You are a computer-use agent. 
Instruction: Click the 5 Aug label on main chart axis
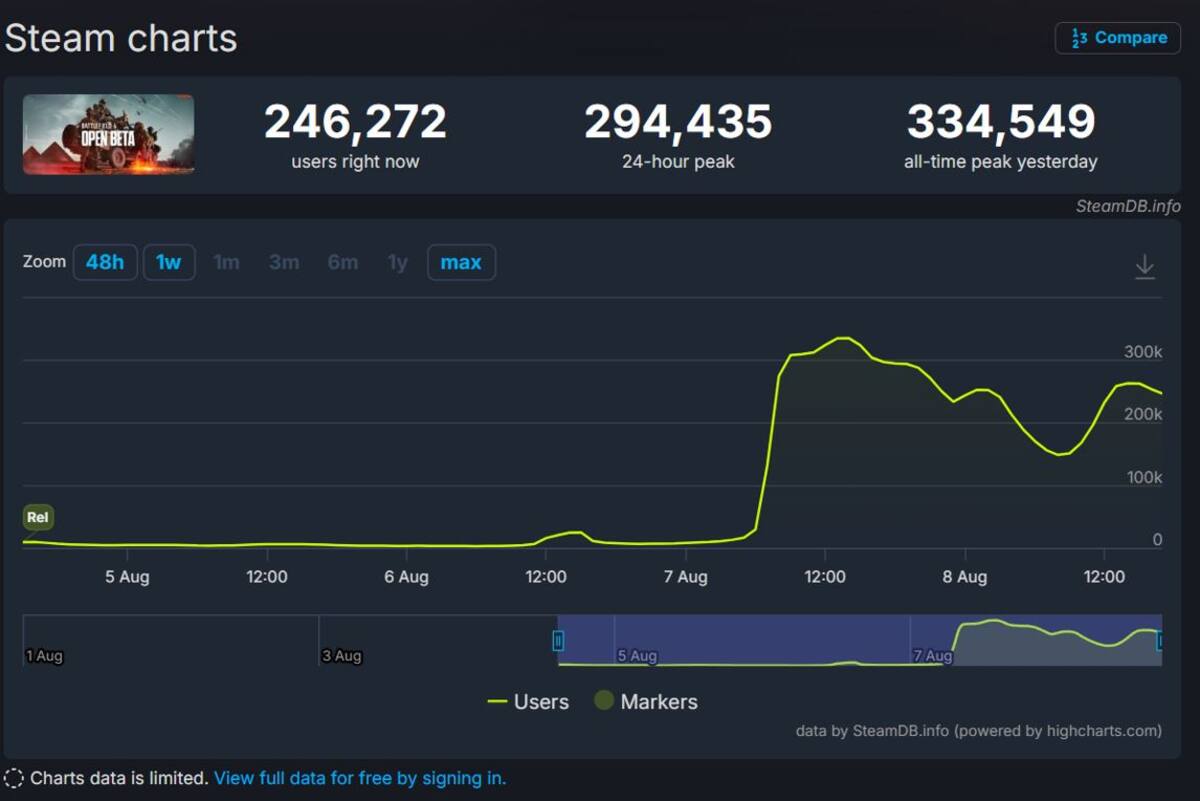click(127, 577)
